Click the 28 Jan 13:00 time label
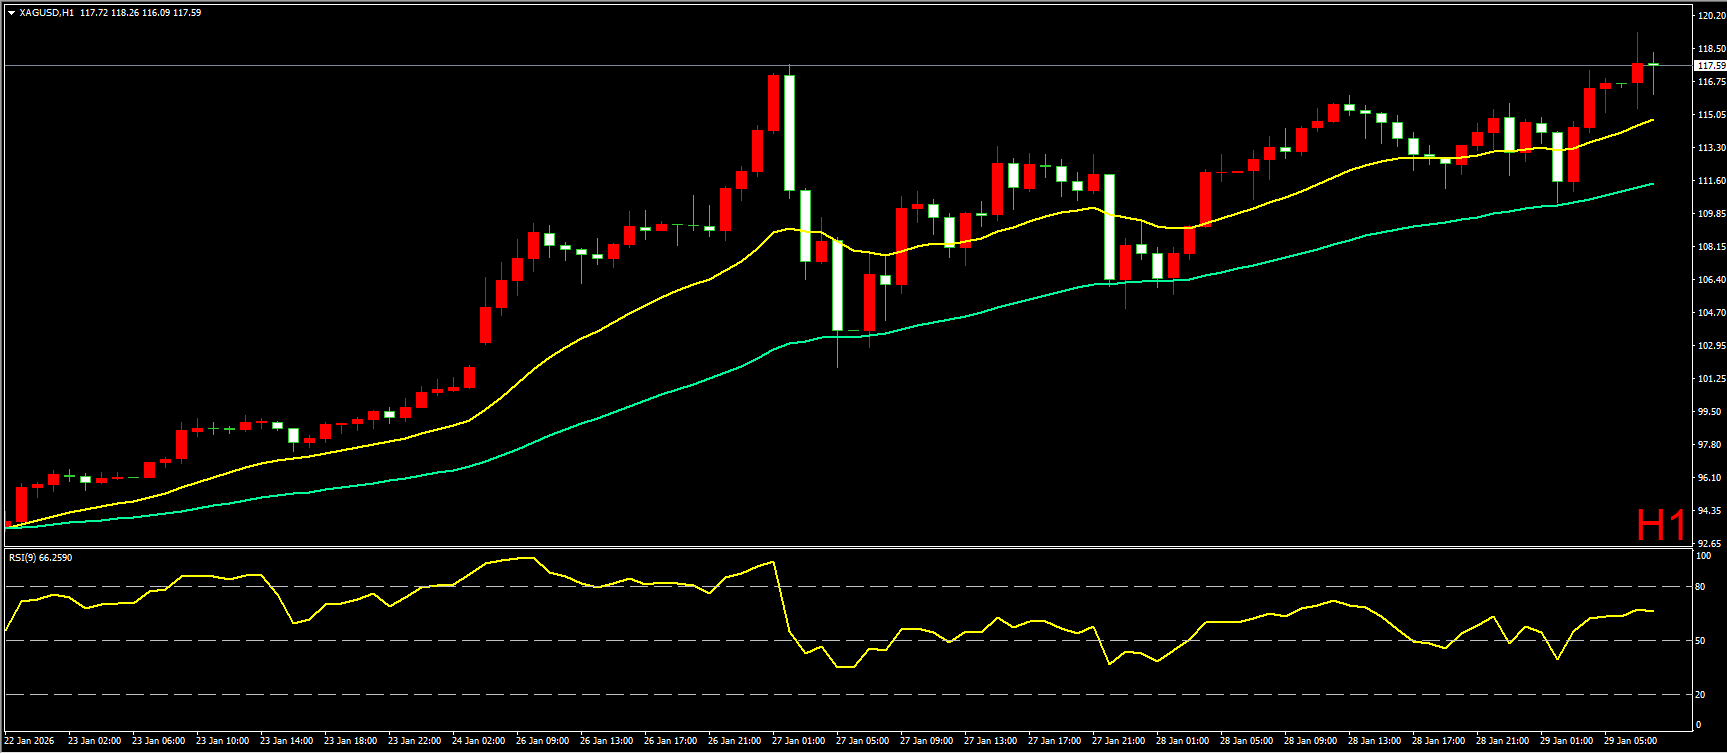The height and width of the screenshot is (754, 1727). coord(1374,741)
